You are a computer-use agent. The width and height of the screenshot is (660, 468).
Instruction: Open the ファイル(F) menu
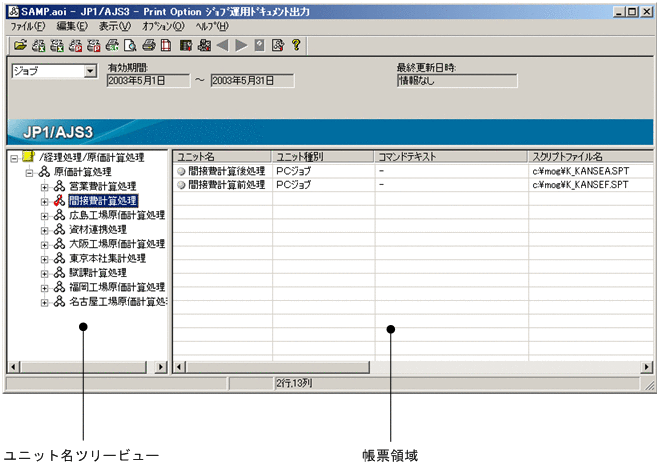pyautogui.click(x=27, y=26)
